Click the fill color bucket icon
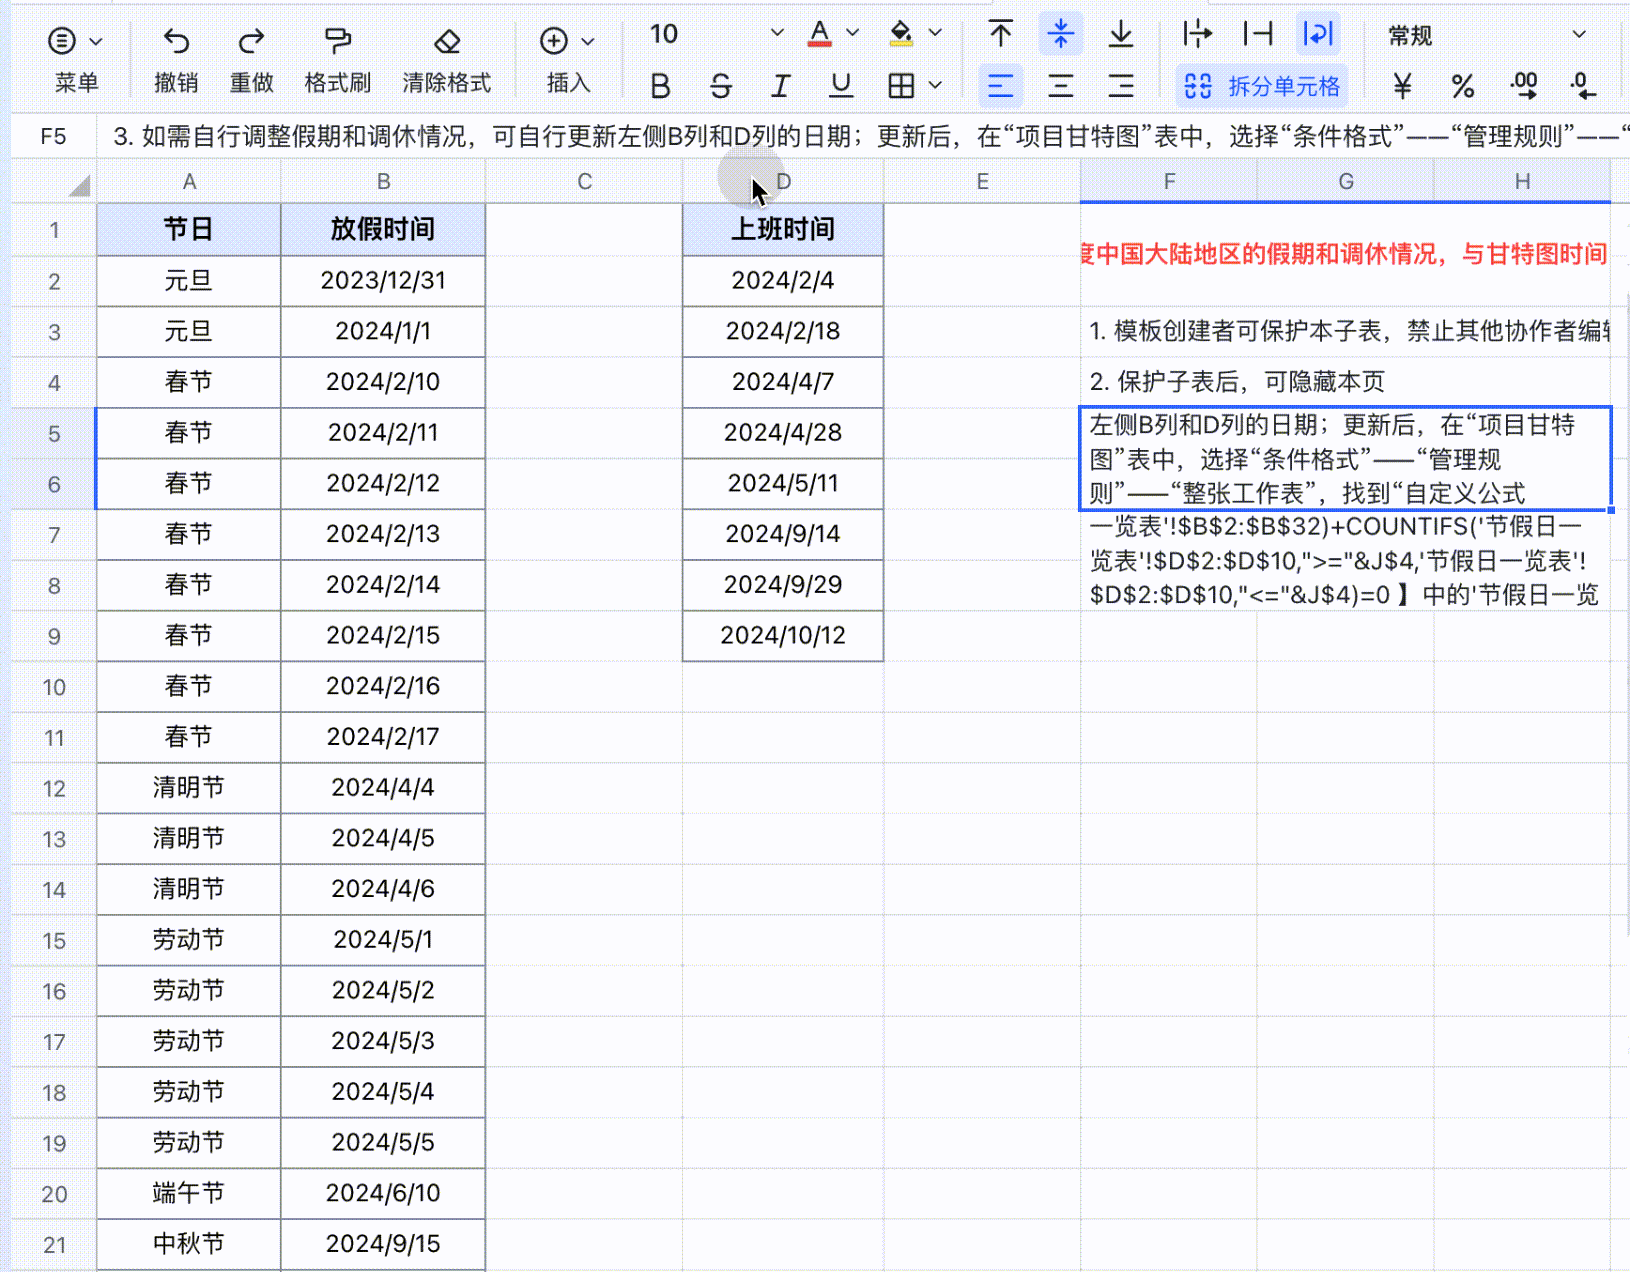Screen dimensions: 1630x1272 pos(901,34)
